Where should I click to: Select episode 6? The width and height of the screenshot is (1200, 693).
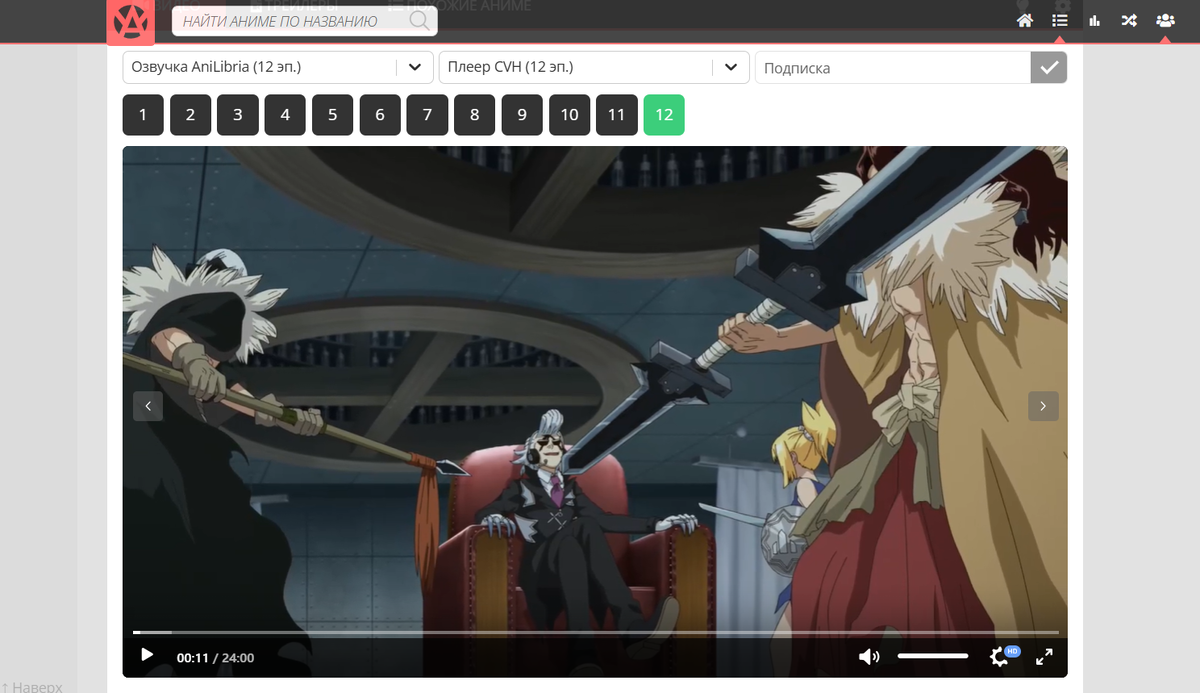[x=380, y=115]
